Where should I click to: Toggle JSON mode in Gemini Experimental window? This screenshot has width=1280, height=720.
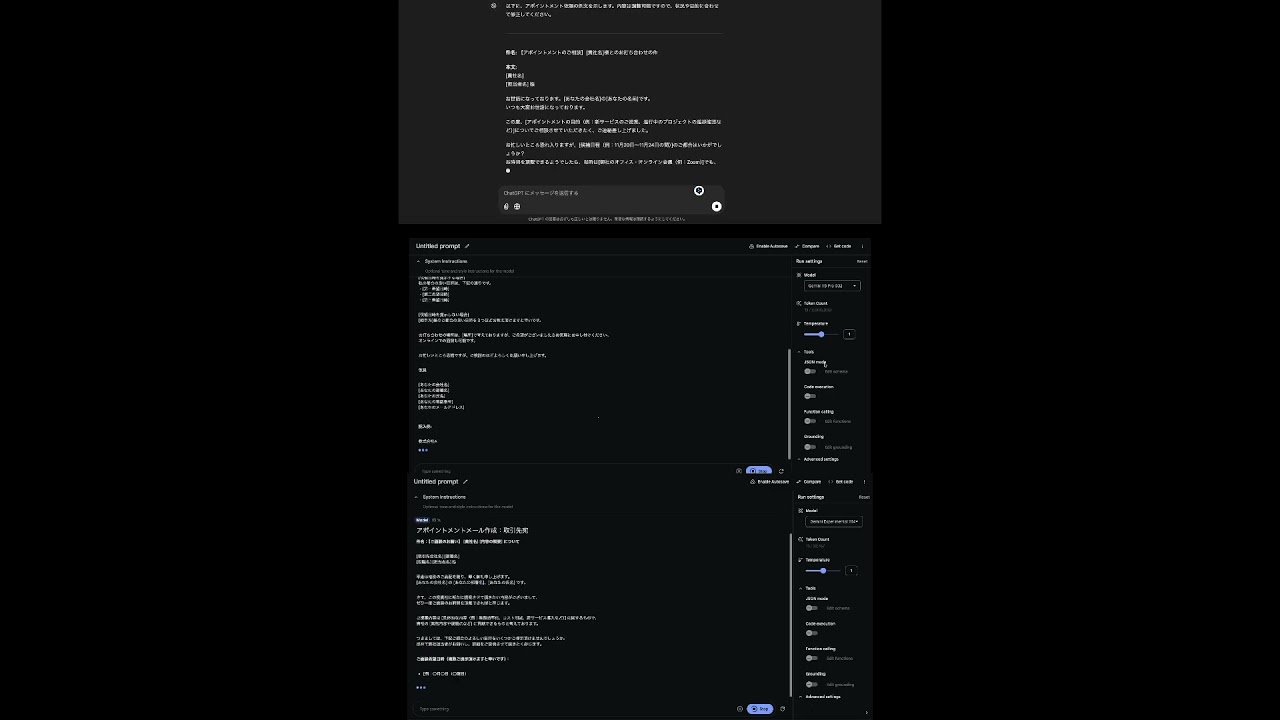click(x=812, y=608)
